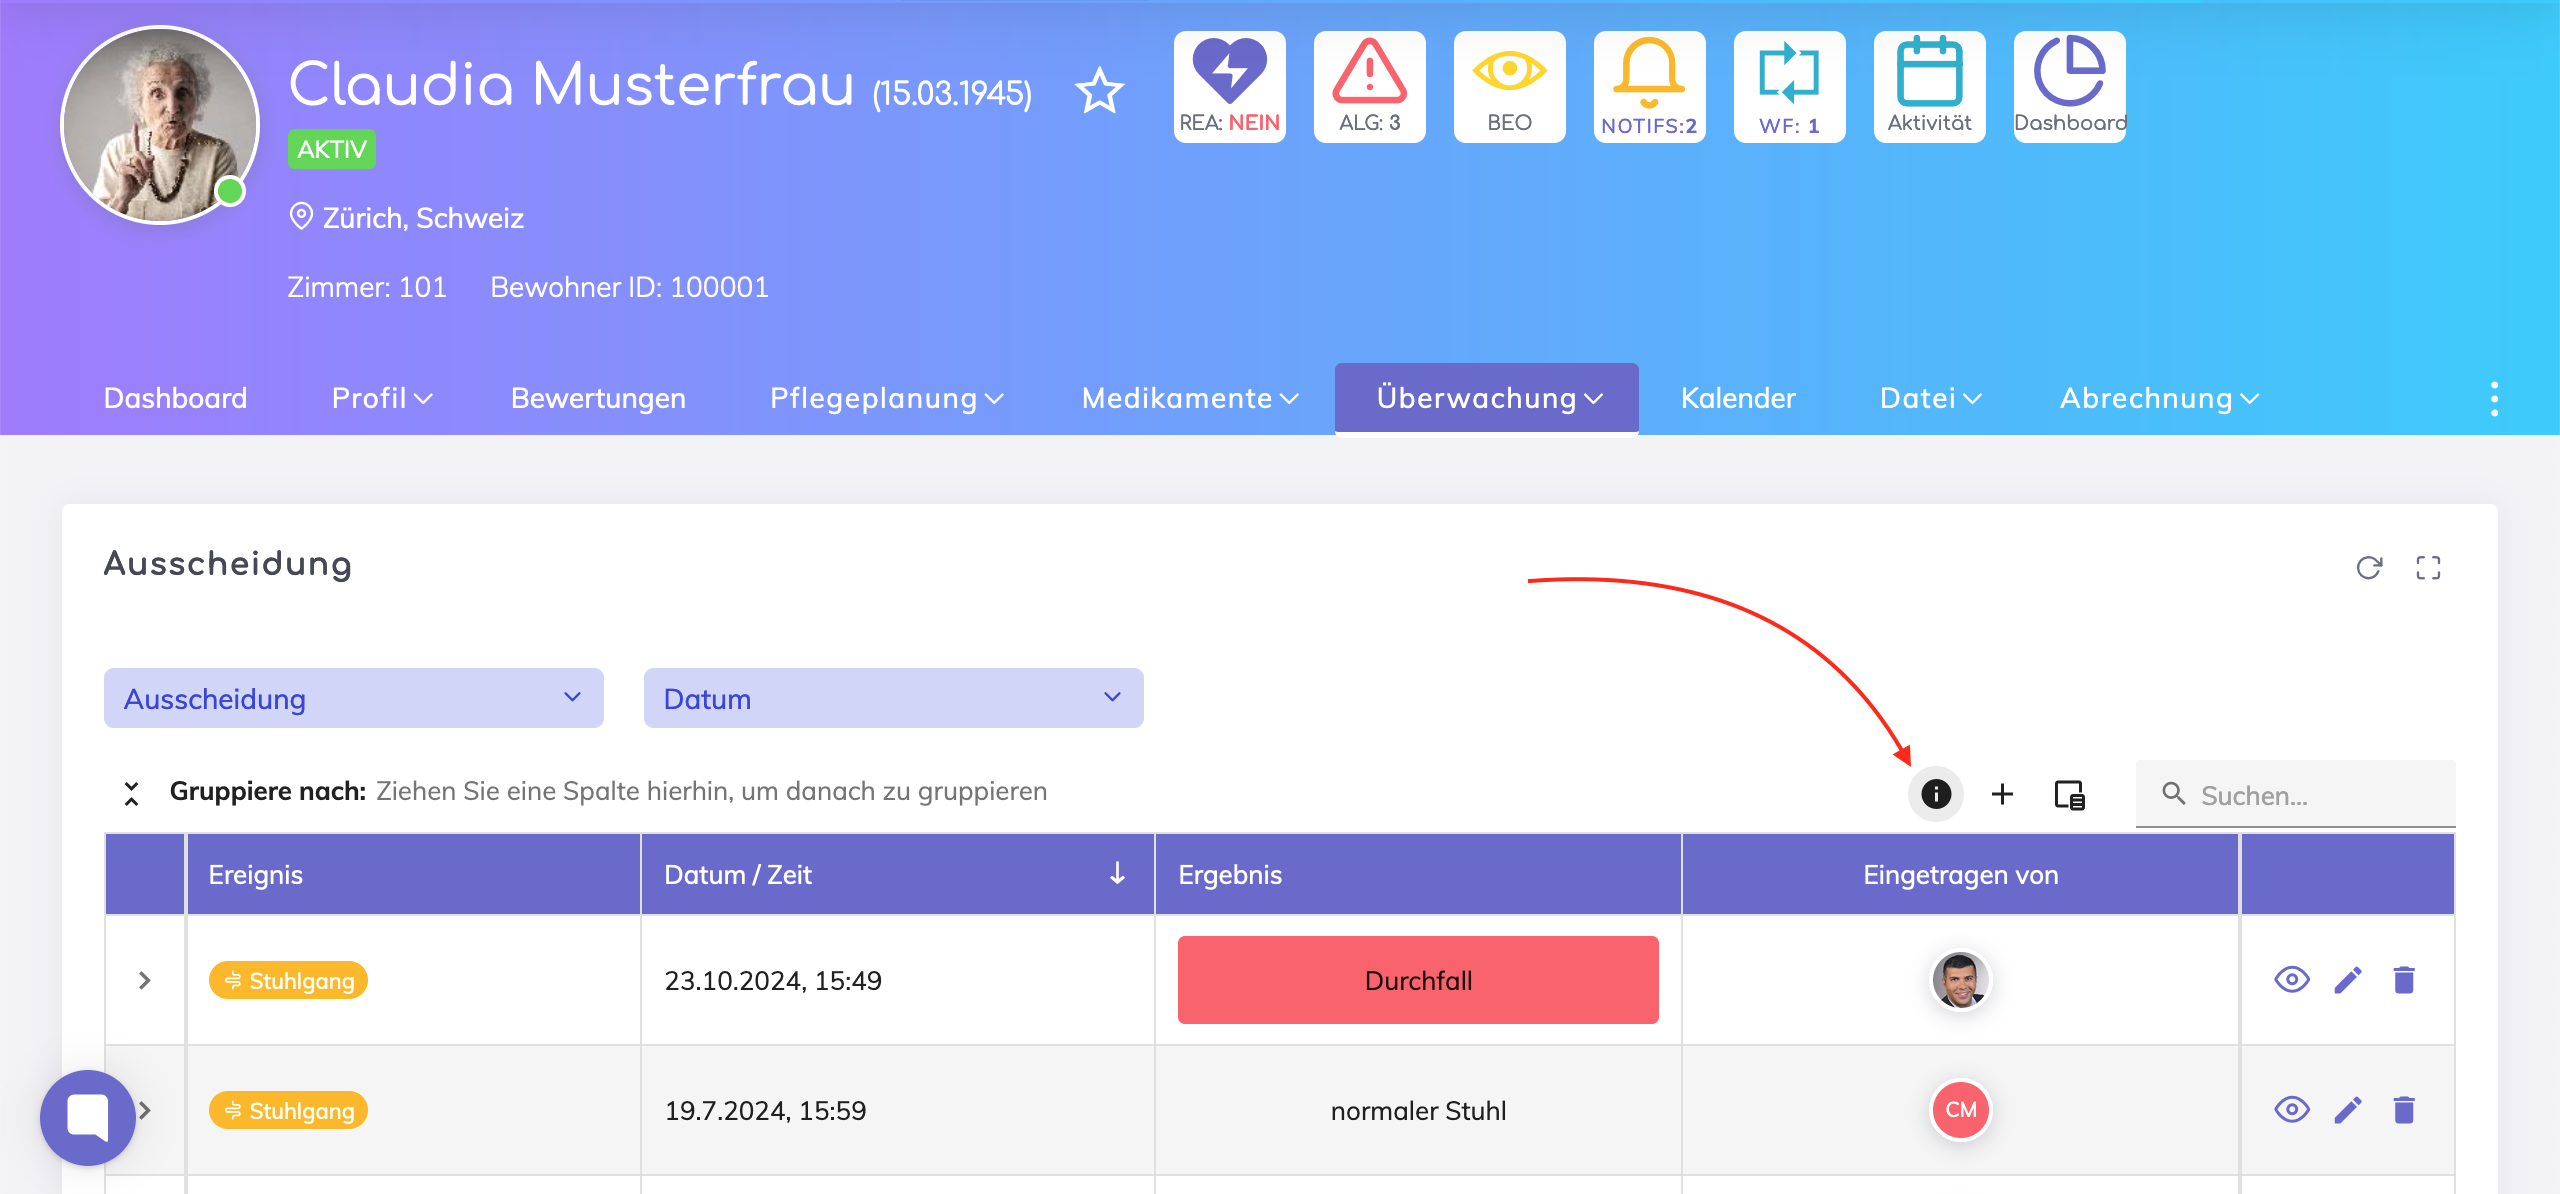Open the Kalender tab

pyautogui.click(x=1738, y=398)
